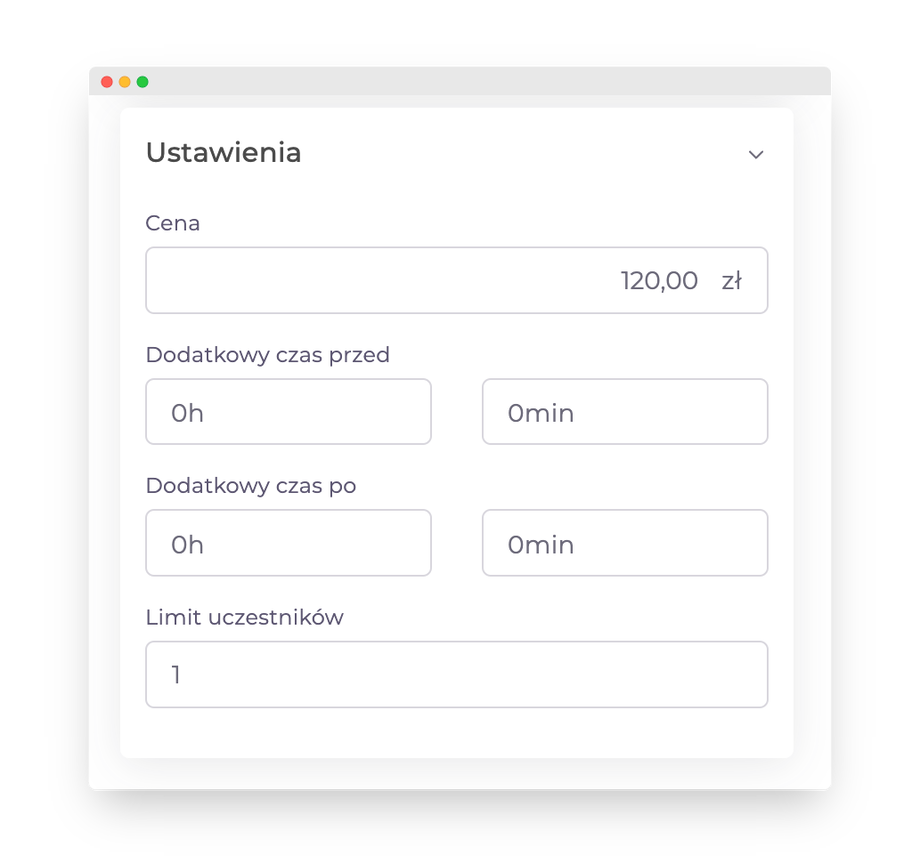
Task: Close the window with the red button
Action: 107,82
